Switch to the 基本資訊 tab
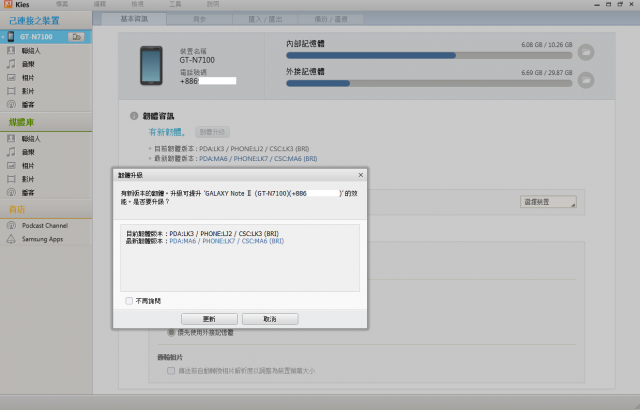 134,19
